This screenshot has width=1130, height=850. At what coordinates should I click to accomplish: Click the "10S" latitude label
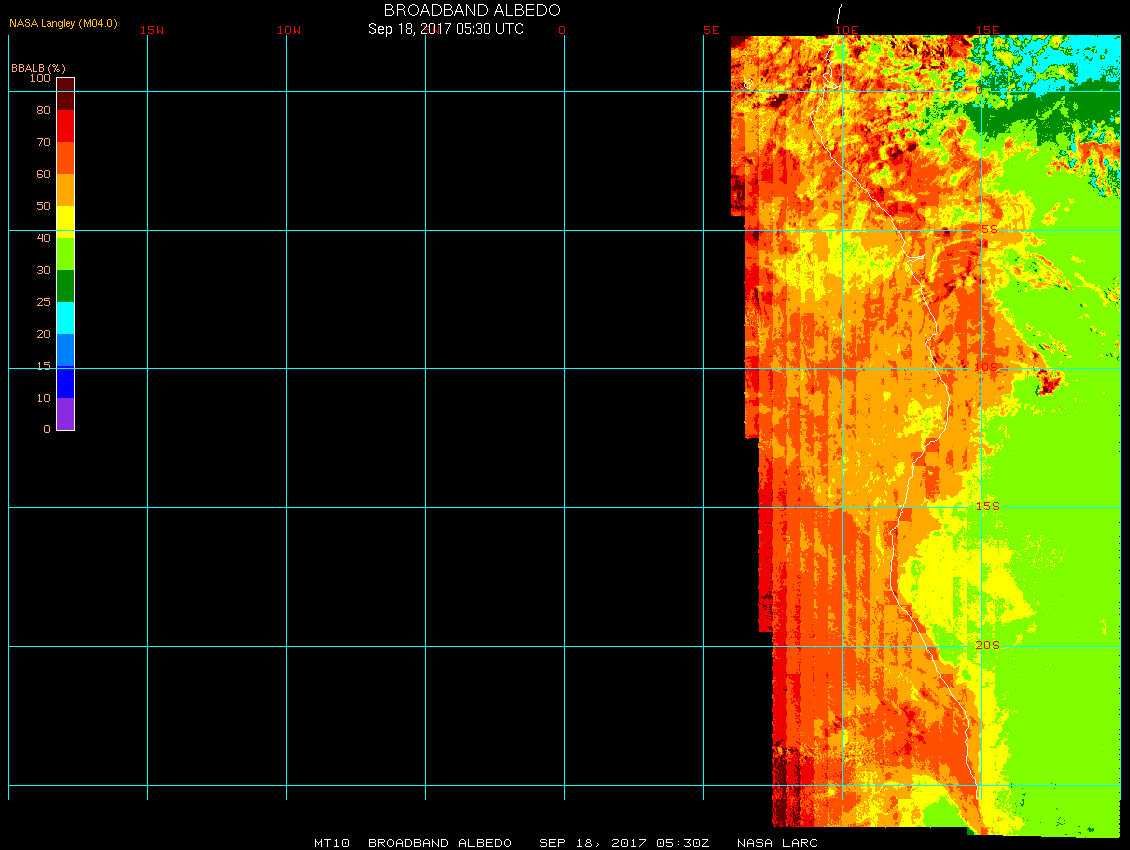(x=987, y=367)
